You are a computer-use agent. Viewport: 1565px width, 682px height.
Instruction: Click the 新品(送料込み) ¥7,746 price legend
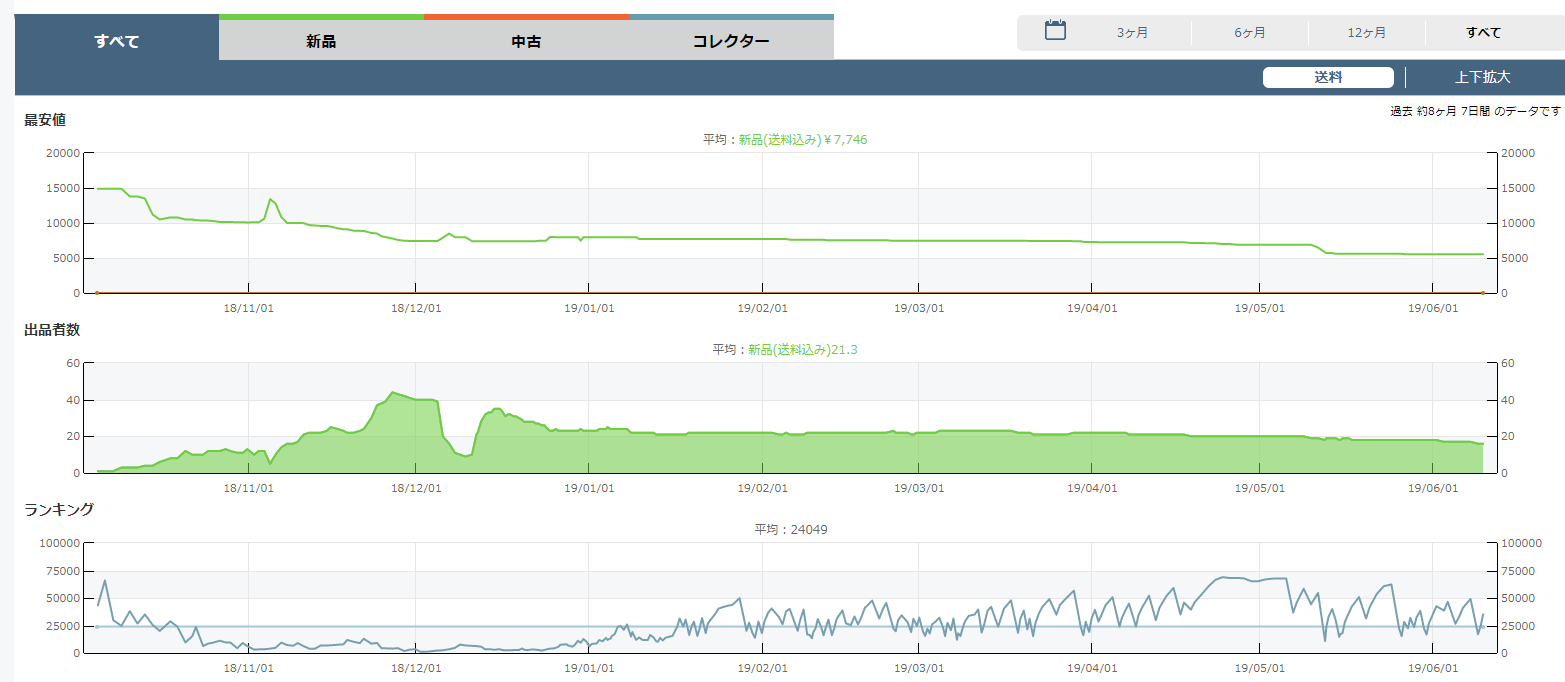(802, 140)
